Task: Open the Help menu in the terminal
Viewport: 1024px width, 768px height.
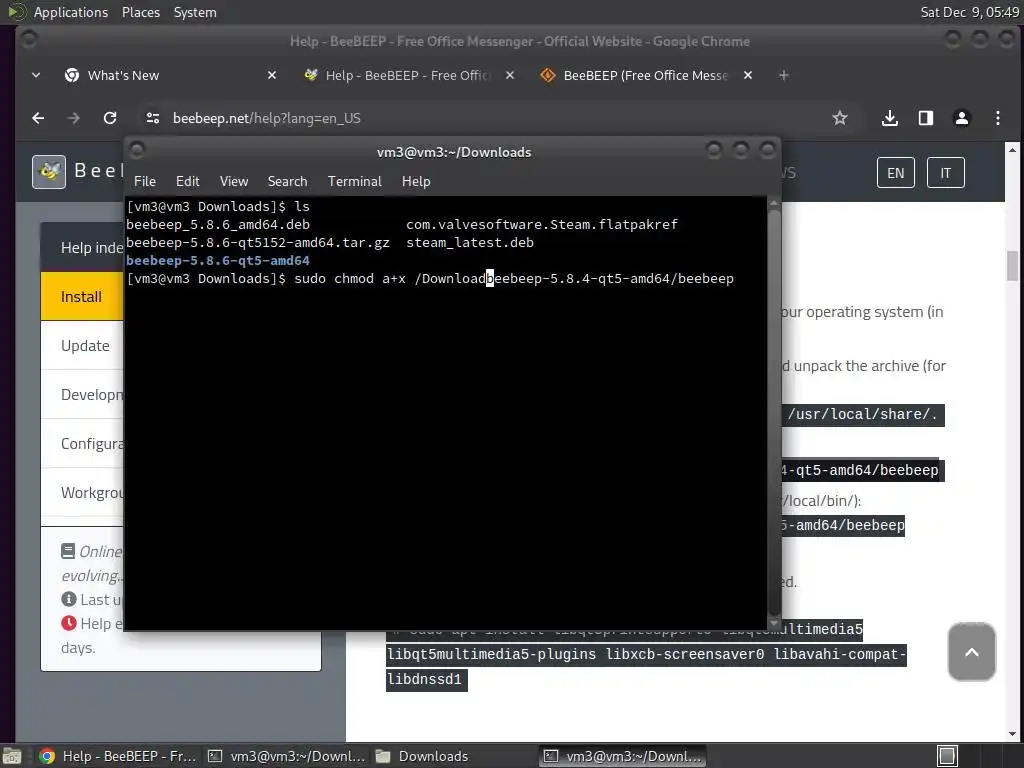Action: pyautogui.click(x=416, y=182)
